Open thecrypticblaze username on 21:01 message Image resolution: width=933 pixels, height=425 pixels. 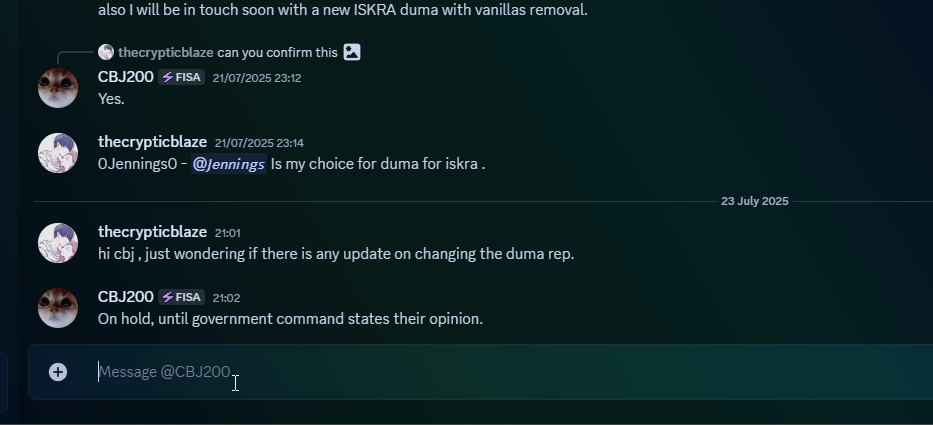coord(152,232)
